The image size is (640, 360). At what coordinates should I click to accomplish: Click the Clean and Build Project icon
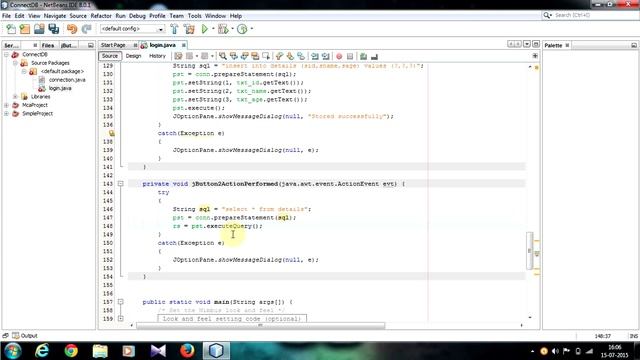pos(189,29)
